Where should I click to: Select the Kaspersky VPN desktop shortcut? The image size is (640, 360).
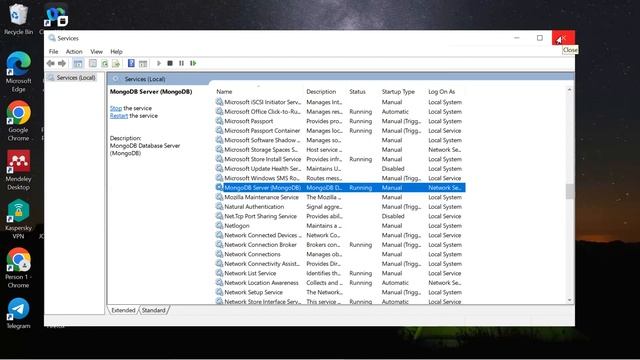[18, 219]
